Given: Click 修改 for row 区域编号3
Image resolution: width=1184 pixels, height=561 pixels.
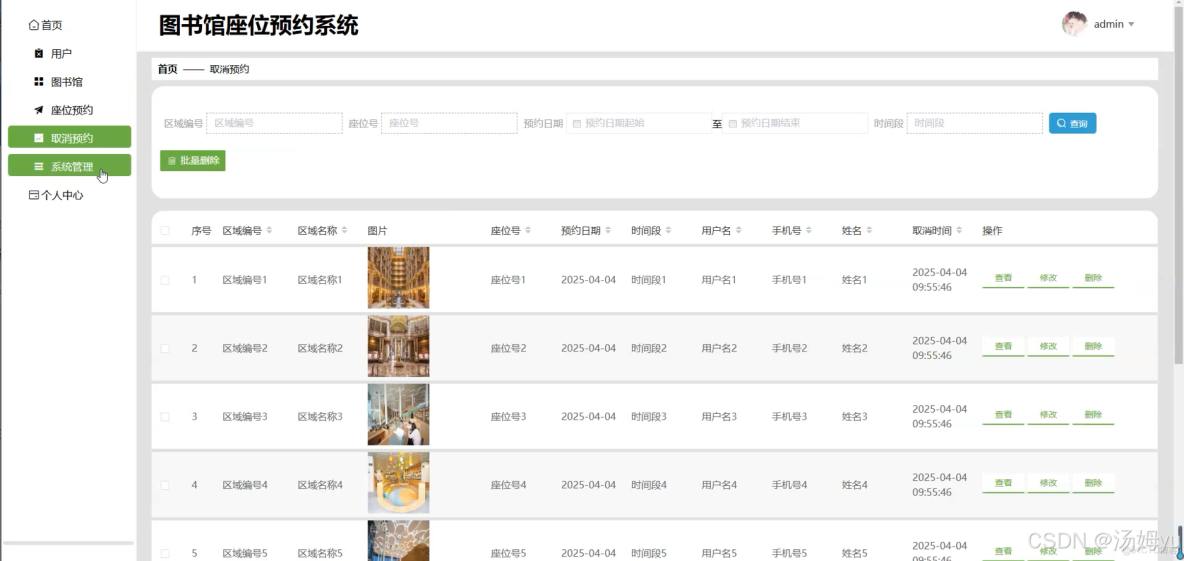Looking at the screenshot, I should [1048, 415].
